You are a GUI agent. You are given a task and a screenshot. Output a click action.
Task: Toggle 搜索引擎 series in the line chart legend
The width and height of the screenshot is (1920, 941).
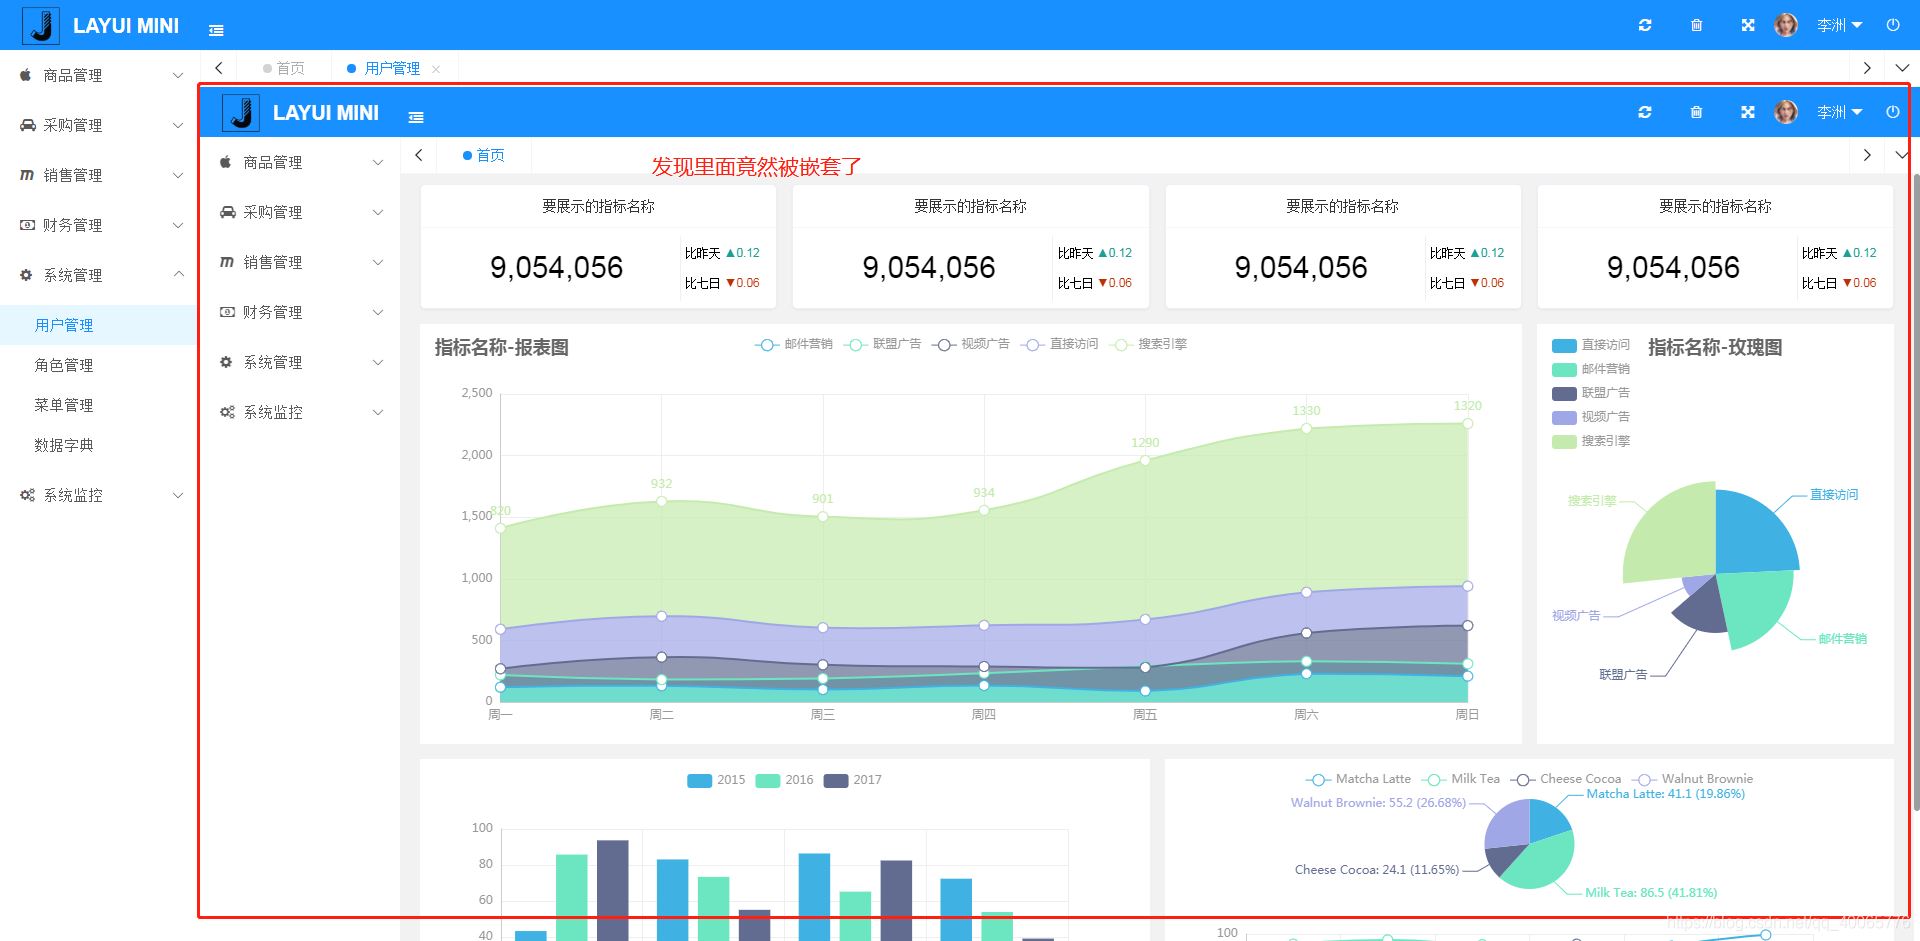pos(1149,344)
